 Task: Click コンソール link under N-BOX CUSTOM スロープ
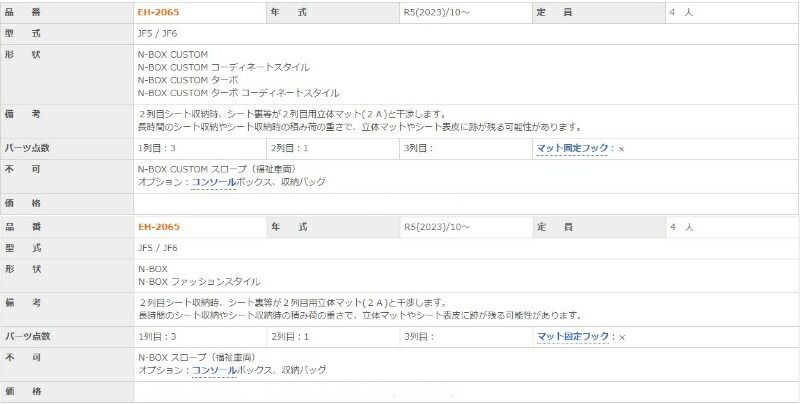[x=213, y=182]
